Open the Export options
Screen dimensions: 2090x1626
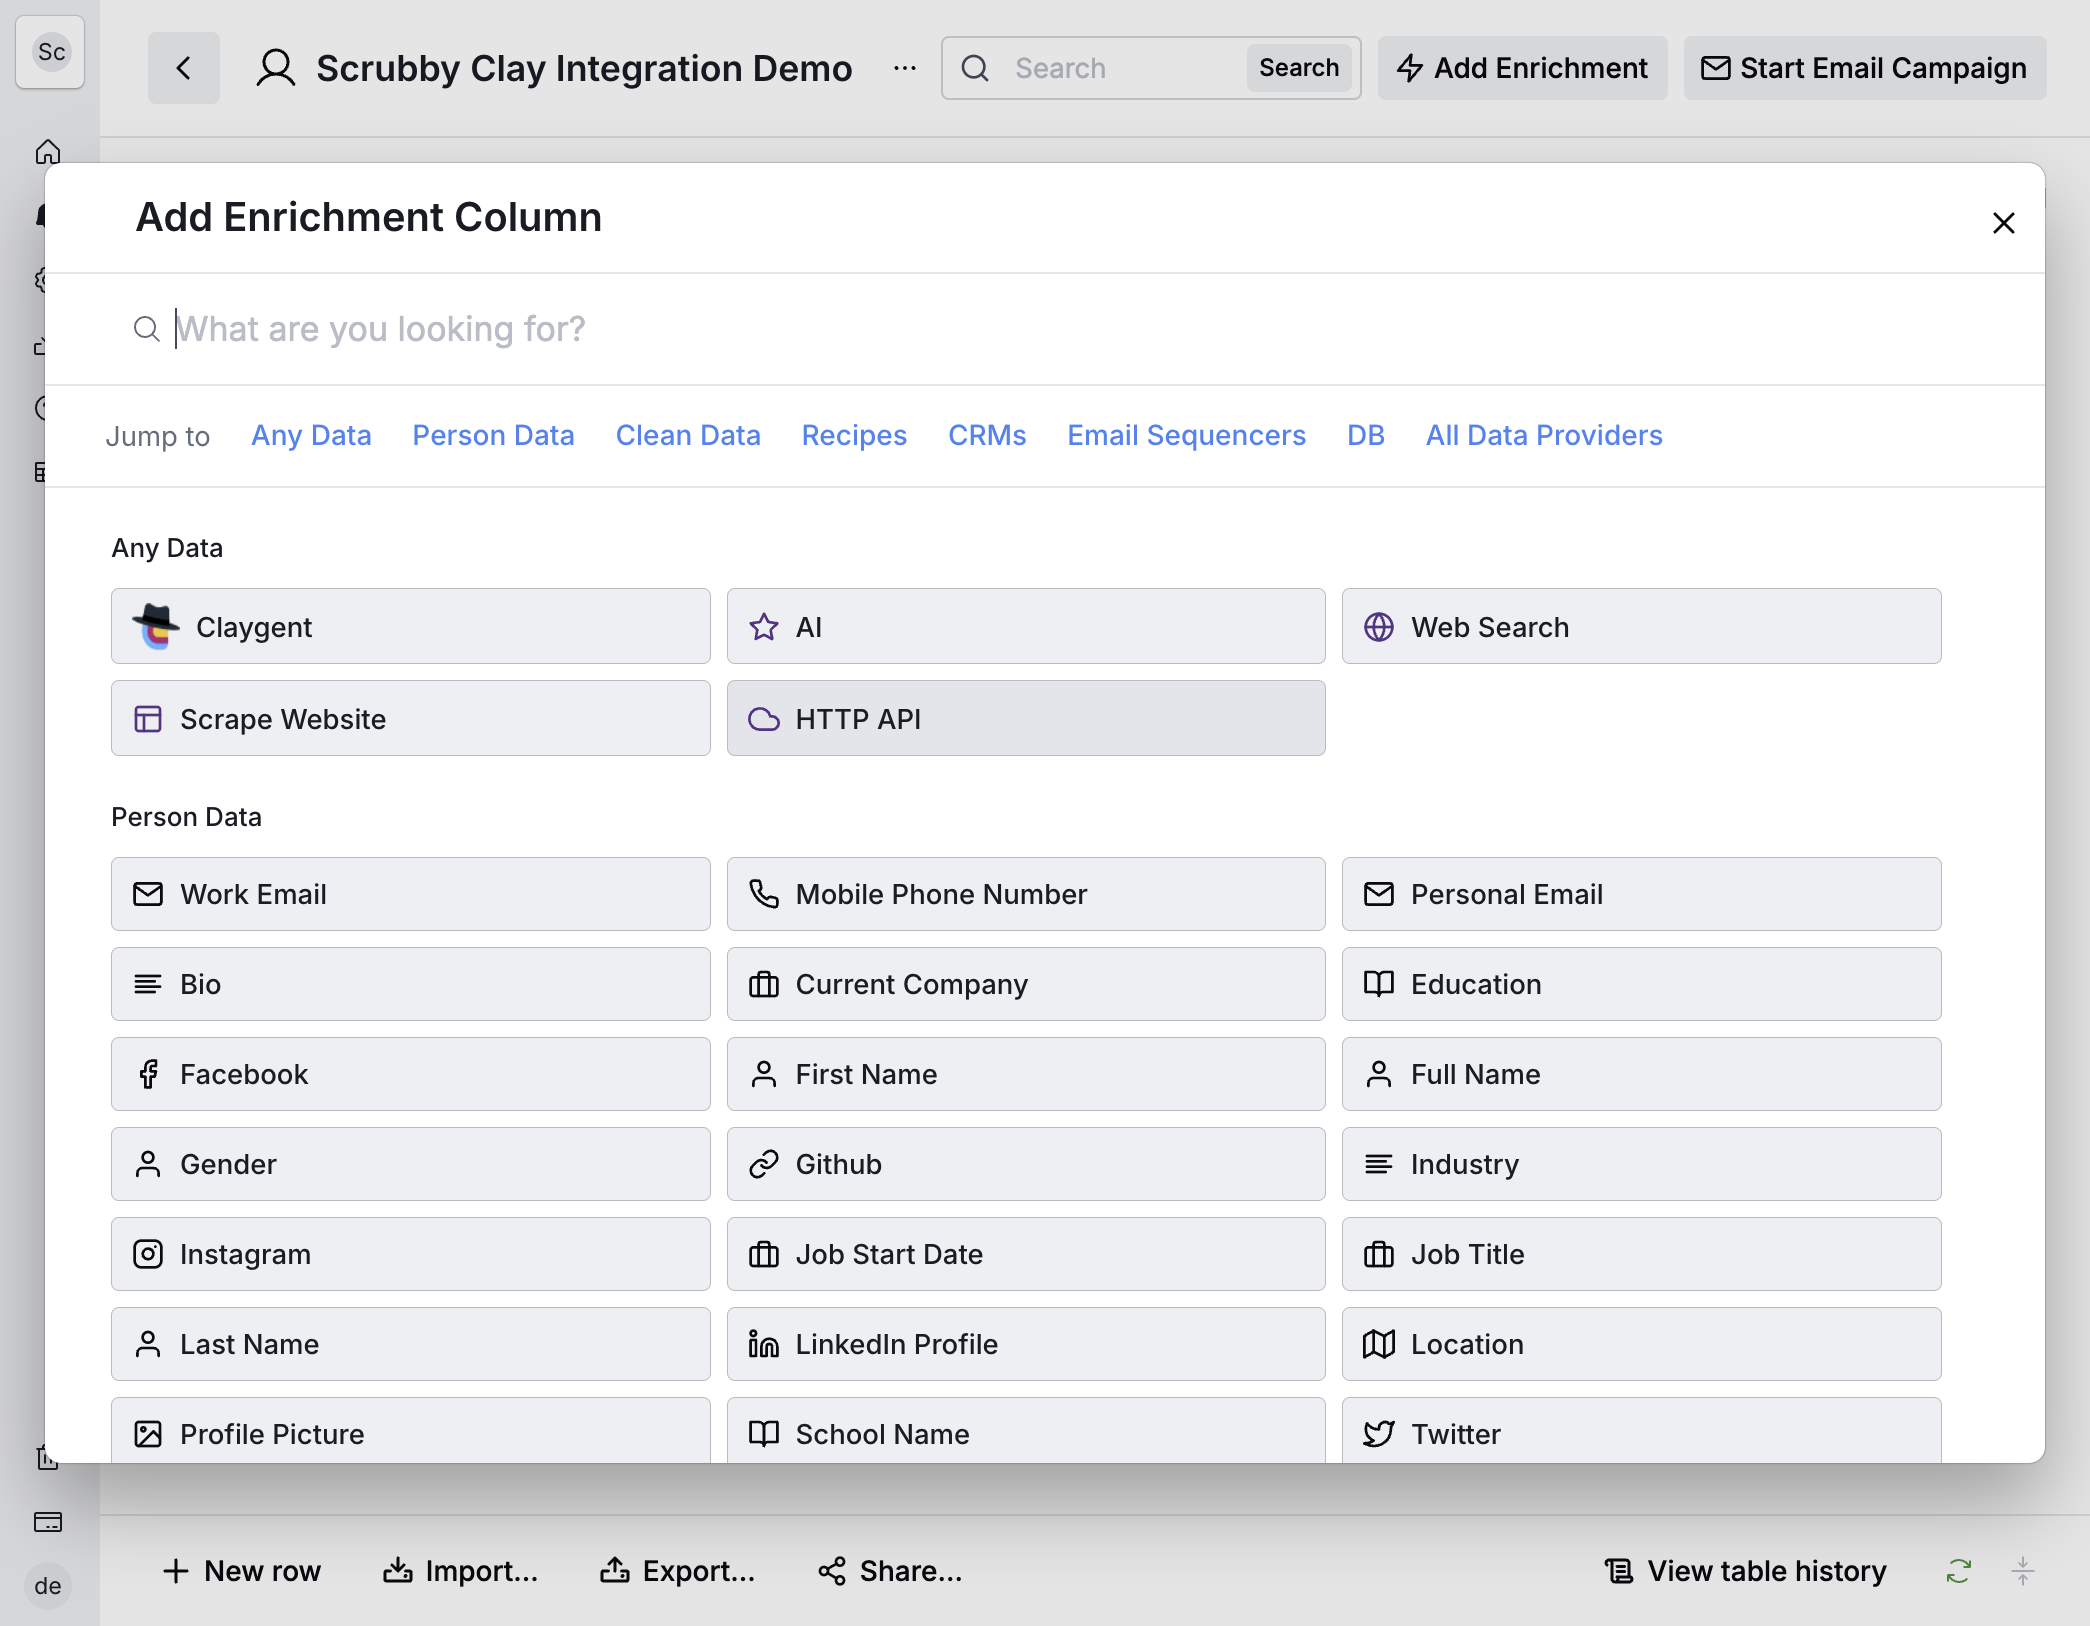[x=677, y=1571]
